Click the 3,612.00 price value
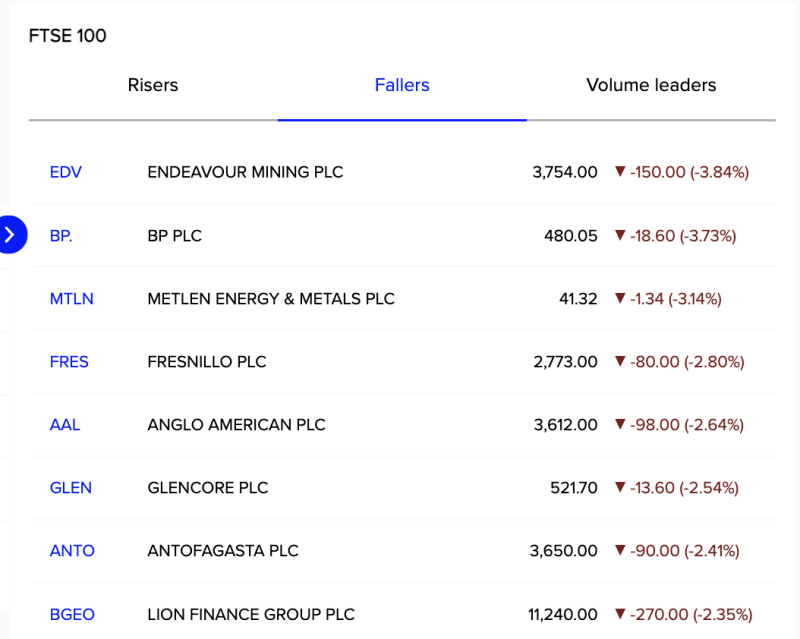800x639 pixels. click(x=565, y=425)
